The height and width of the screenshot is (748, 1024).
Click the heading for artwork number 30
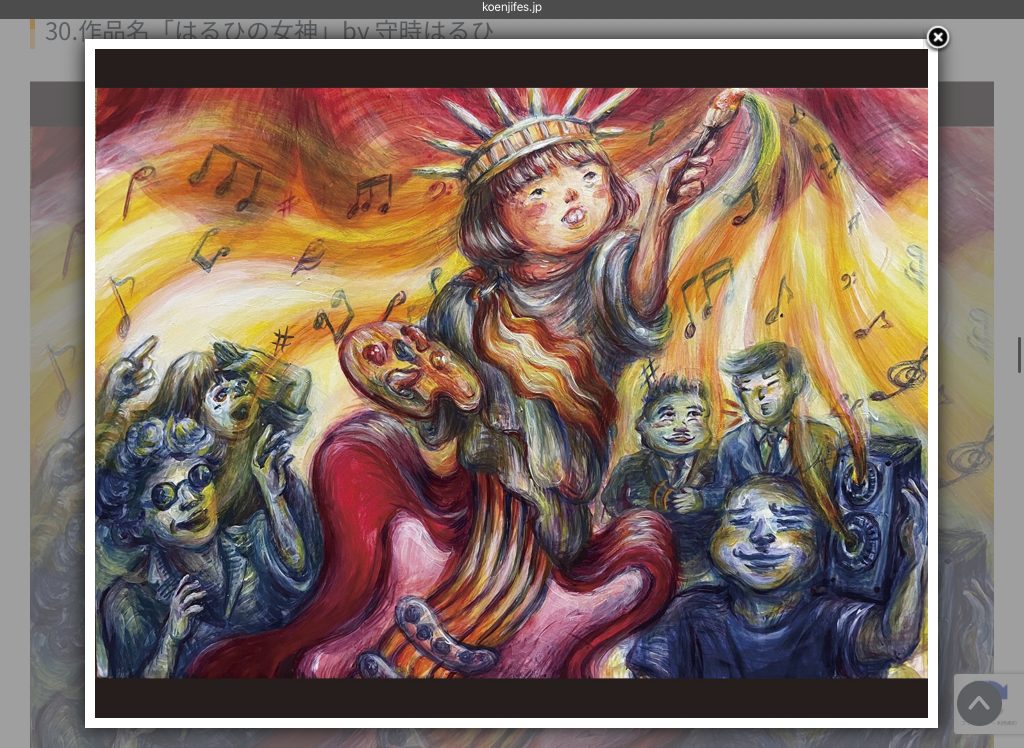pos(268,31)
